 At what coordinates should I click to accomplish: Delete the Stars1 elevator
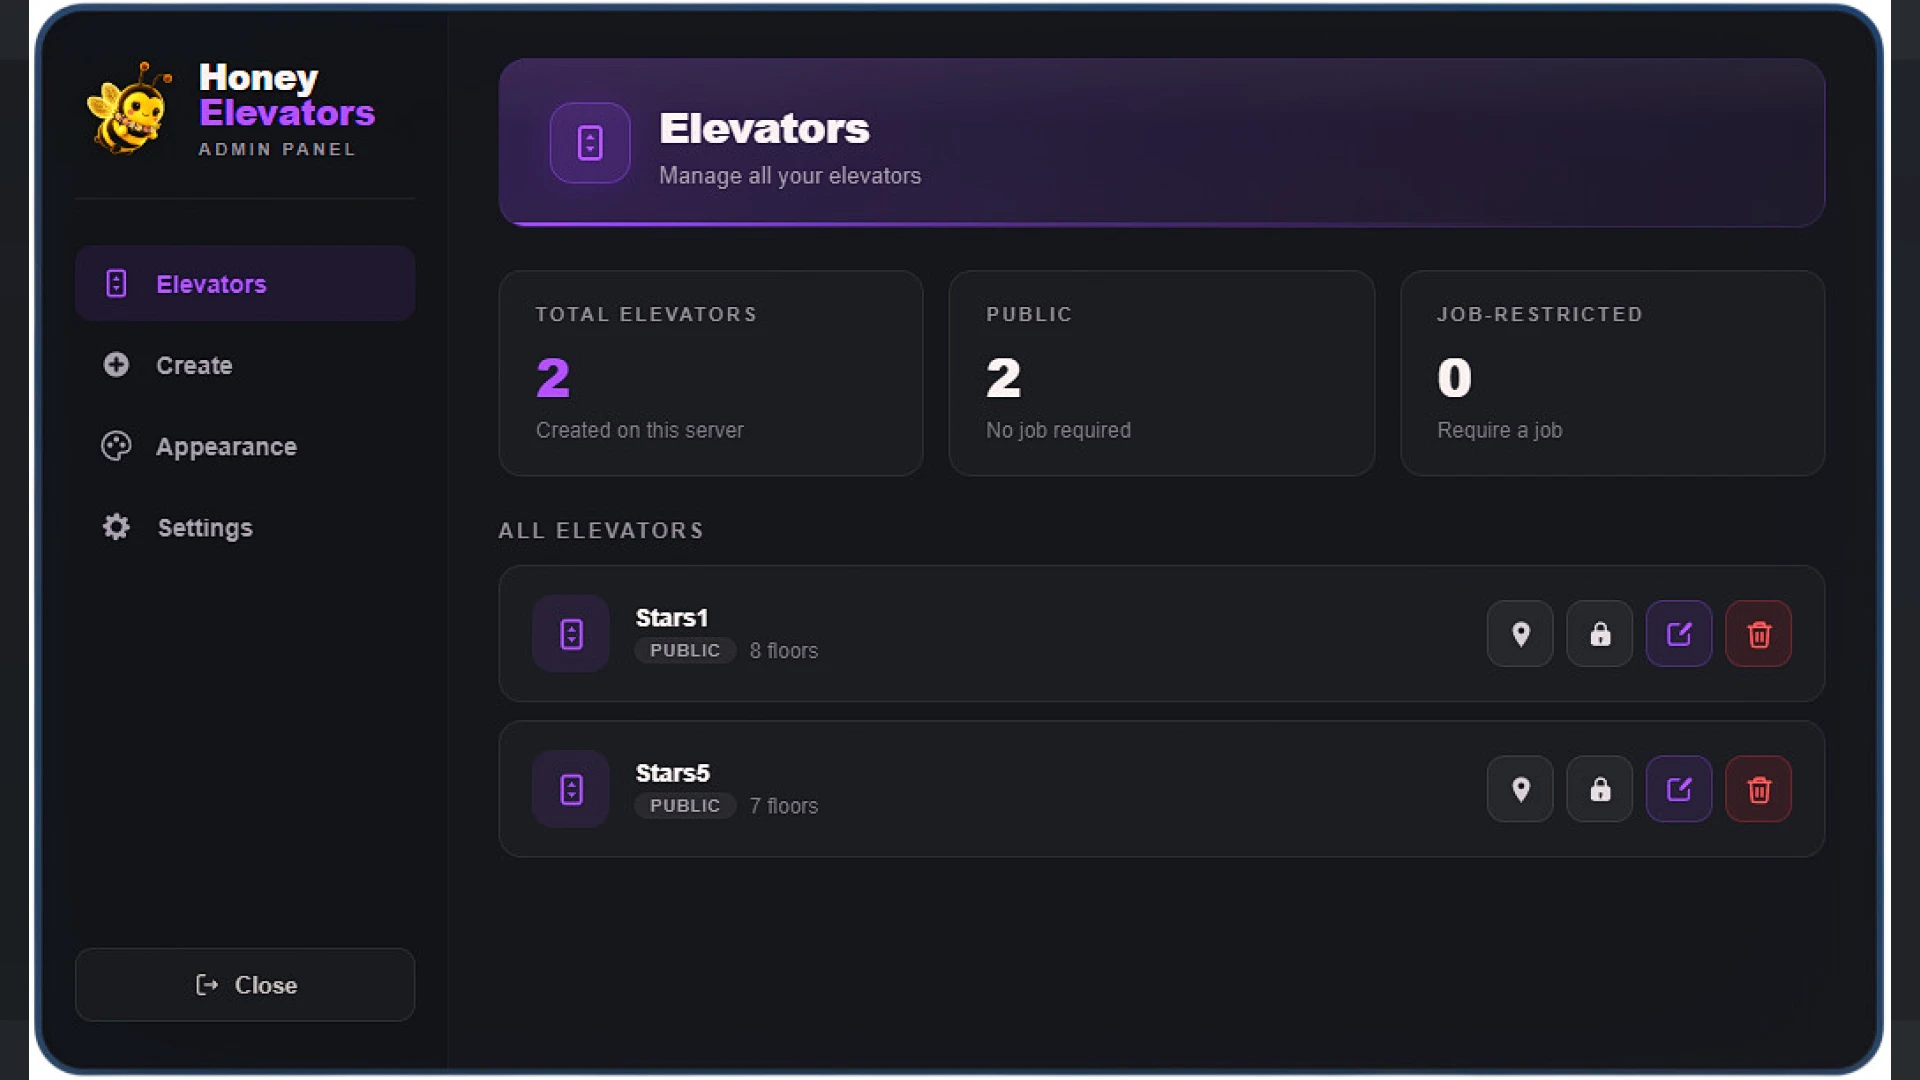[x=1759, y=634]
